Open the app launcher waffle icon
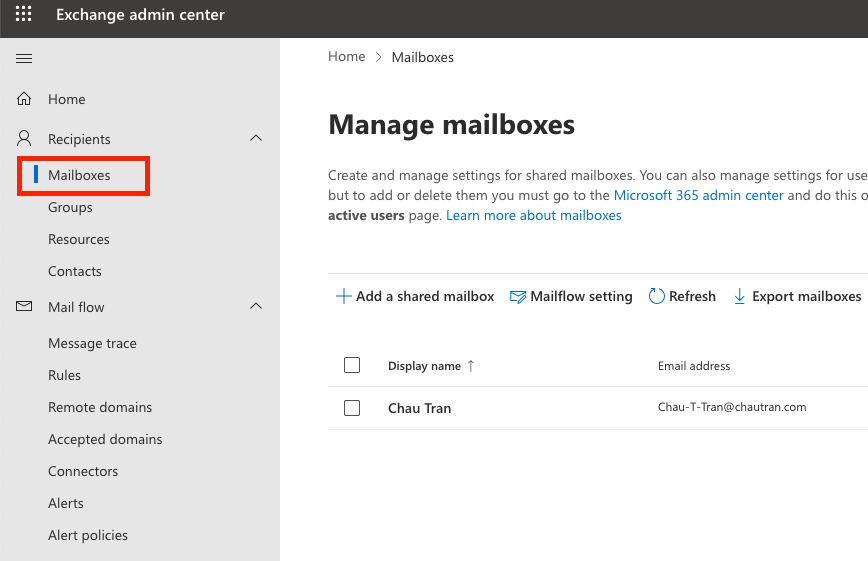The image size is (868, 561). pyautogui.click(x=23, y=14)
